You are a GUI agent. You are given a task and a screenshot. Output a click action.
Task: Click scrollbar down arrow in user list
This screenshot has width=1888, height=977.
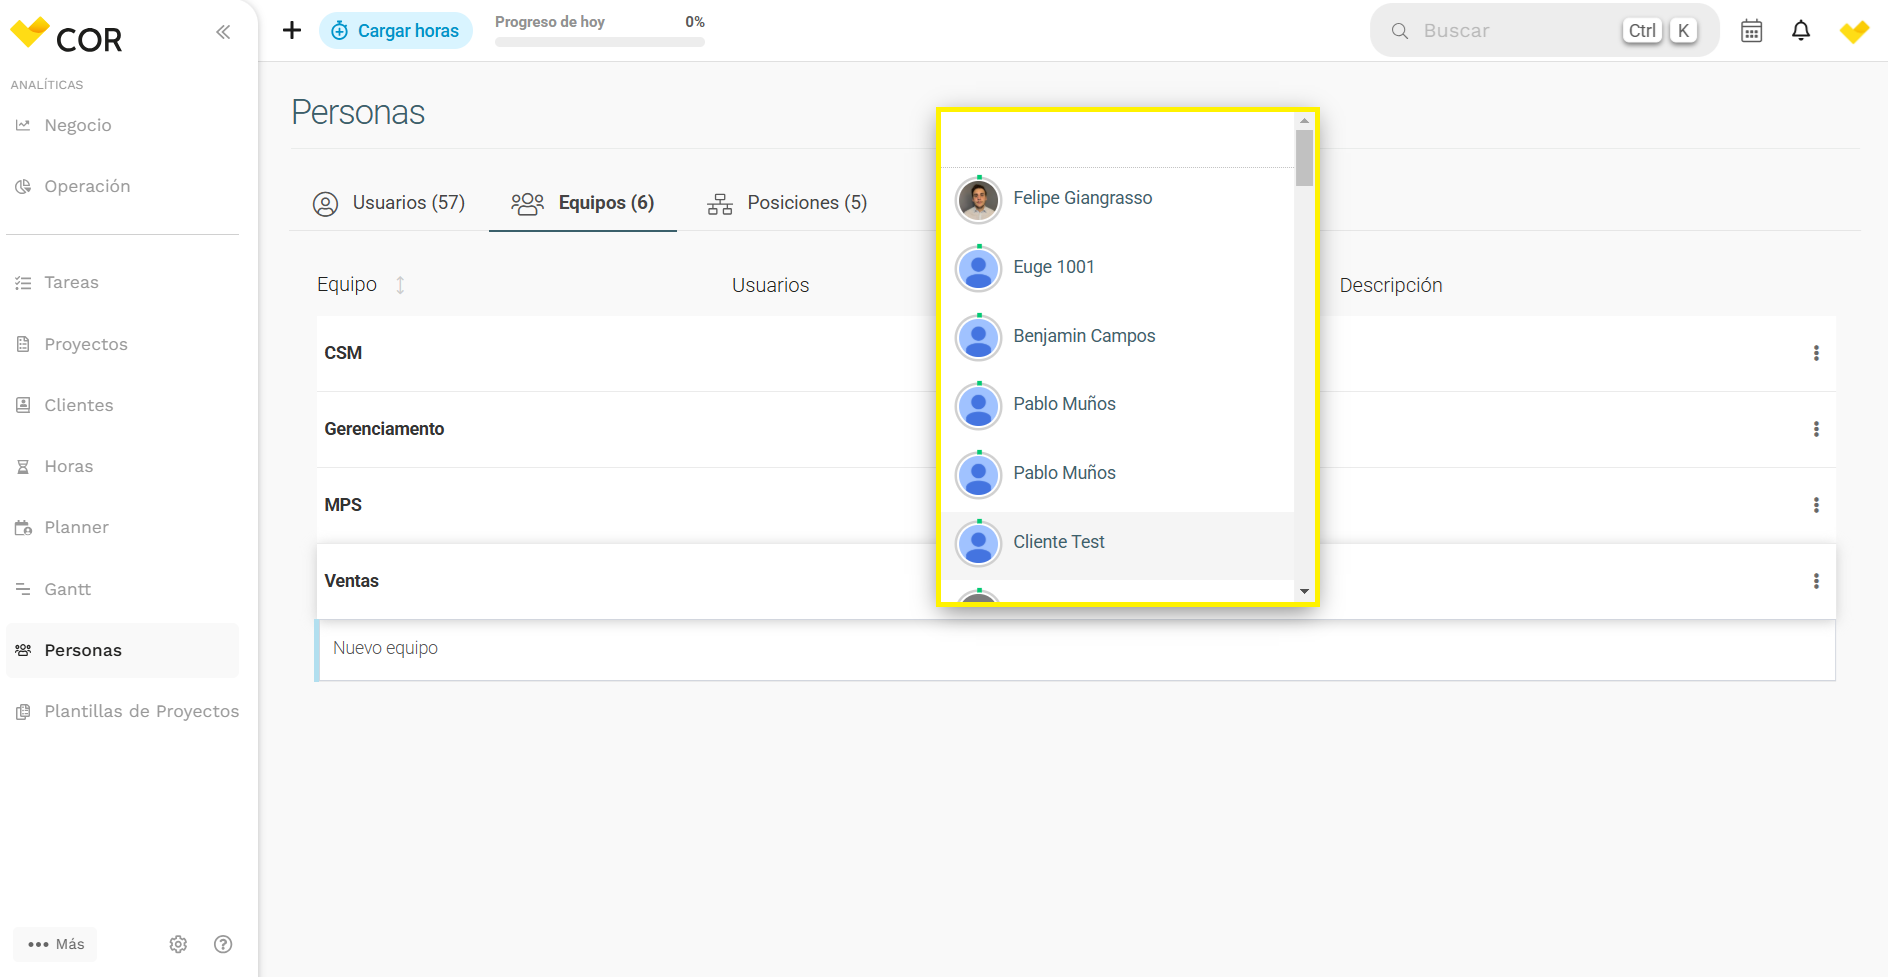click(x=1304, y=591)
